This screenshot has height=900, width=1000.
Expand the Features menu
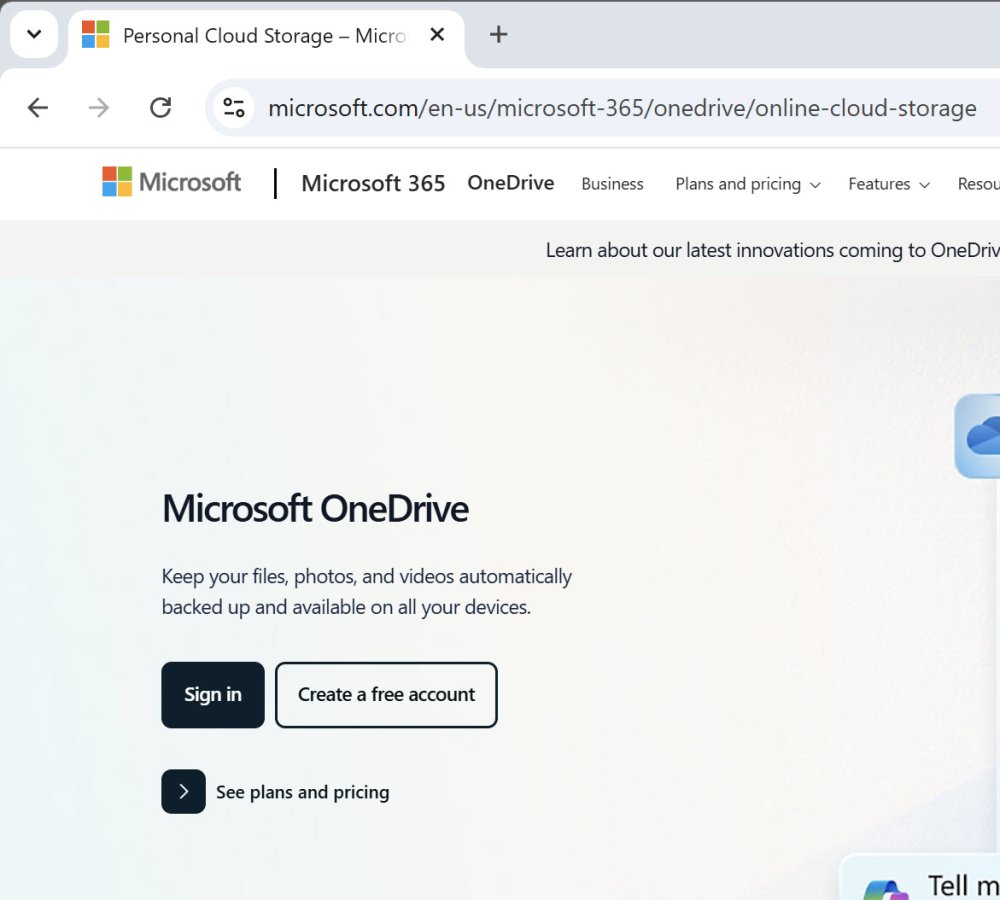coord(889,184)
